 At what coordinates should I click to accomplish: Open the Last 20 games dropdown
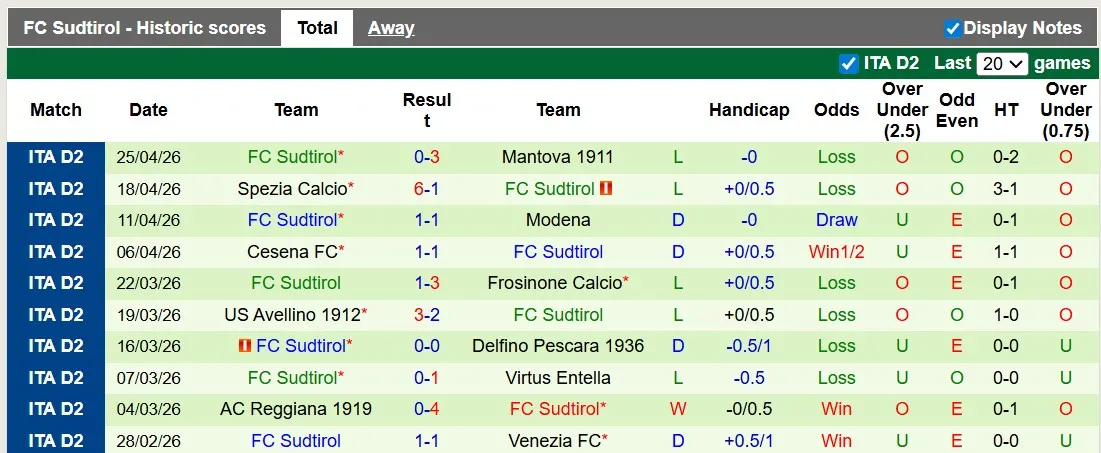1002,63
